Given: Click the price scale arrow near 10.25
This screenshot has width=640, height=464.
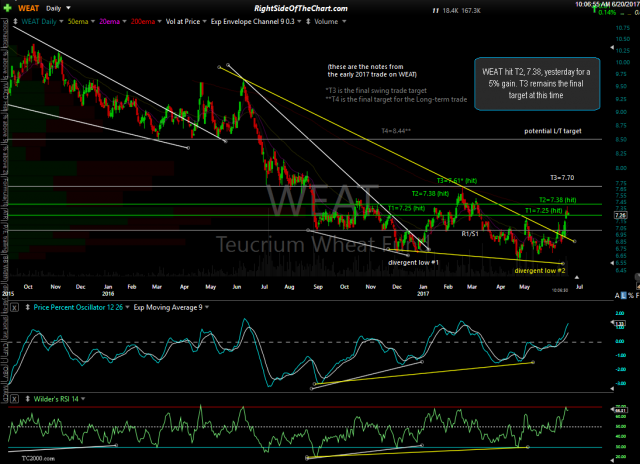Looking at the screenshot, I should (x=612, y=48).
